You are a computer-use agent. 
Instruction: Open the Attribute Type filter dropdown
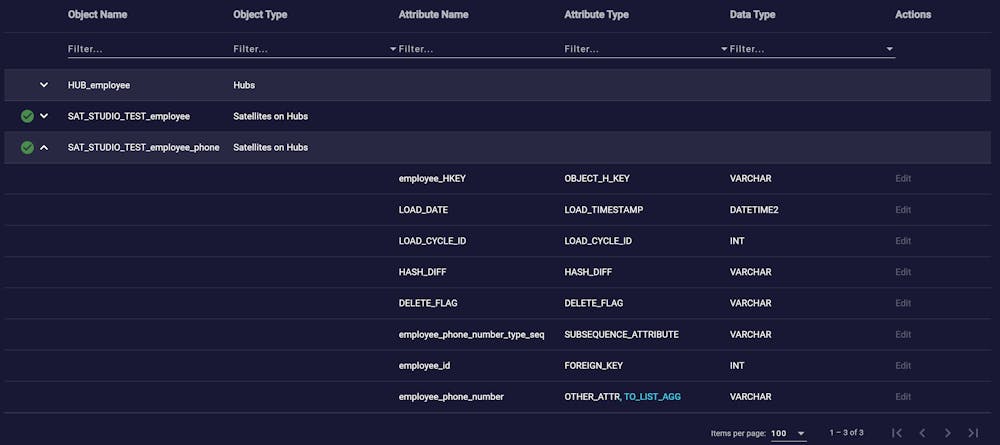pyautogui.click(x=724, y=48)
